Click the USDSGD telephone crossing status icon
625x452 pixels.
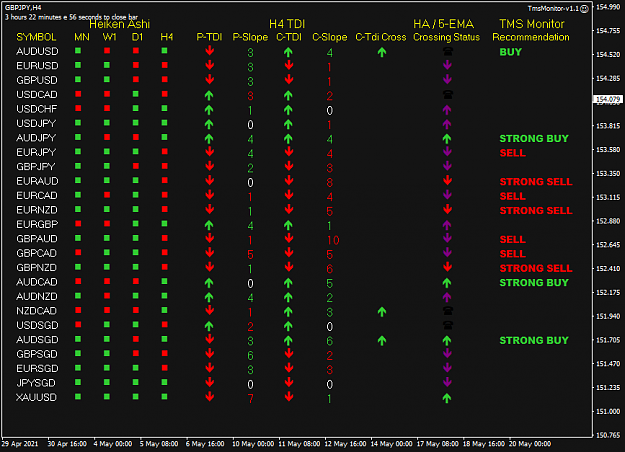click(448, 325)
